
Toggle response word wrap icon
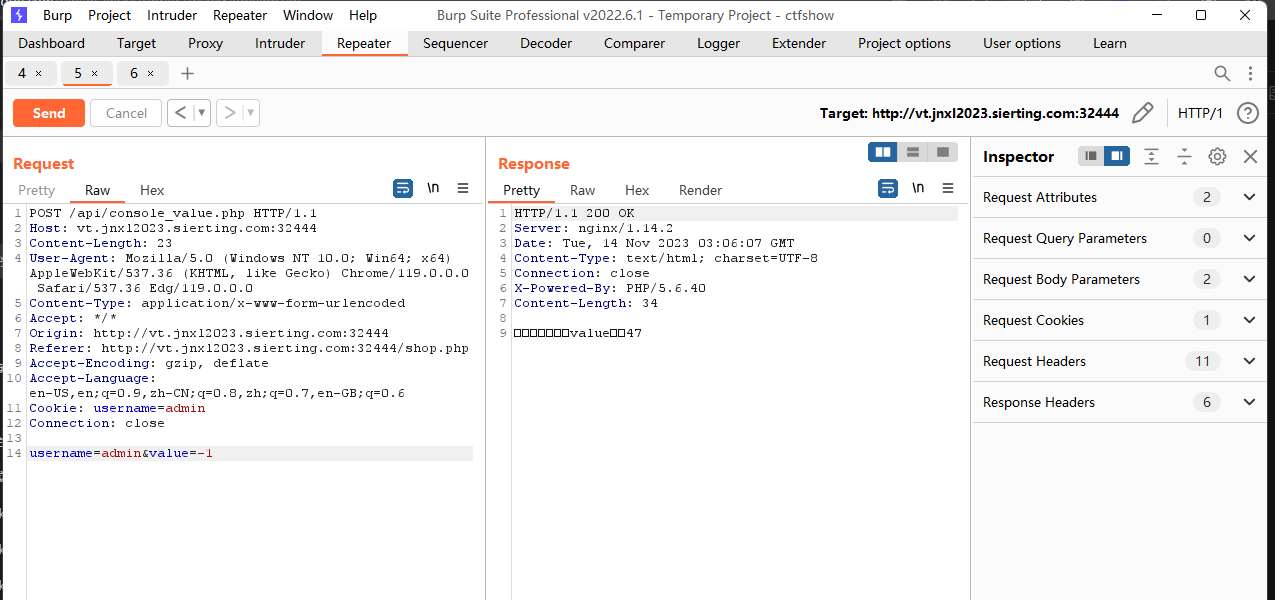tap(888, 188)
